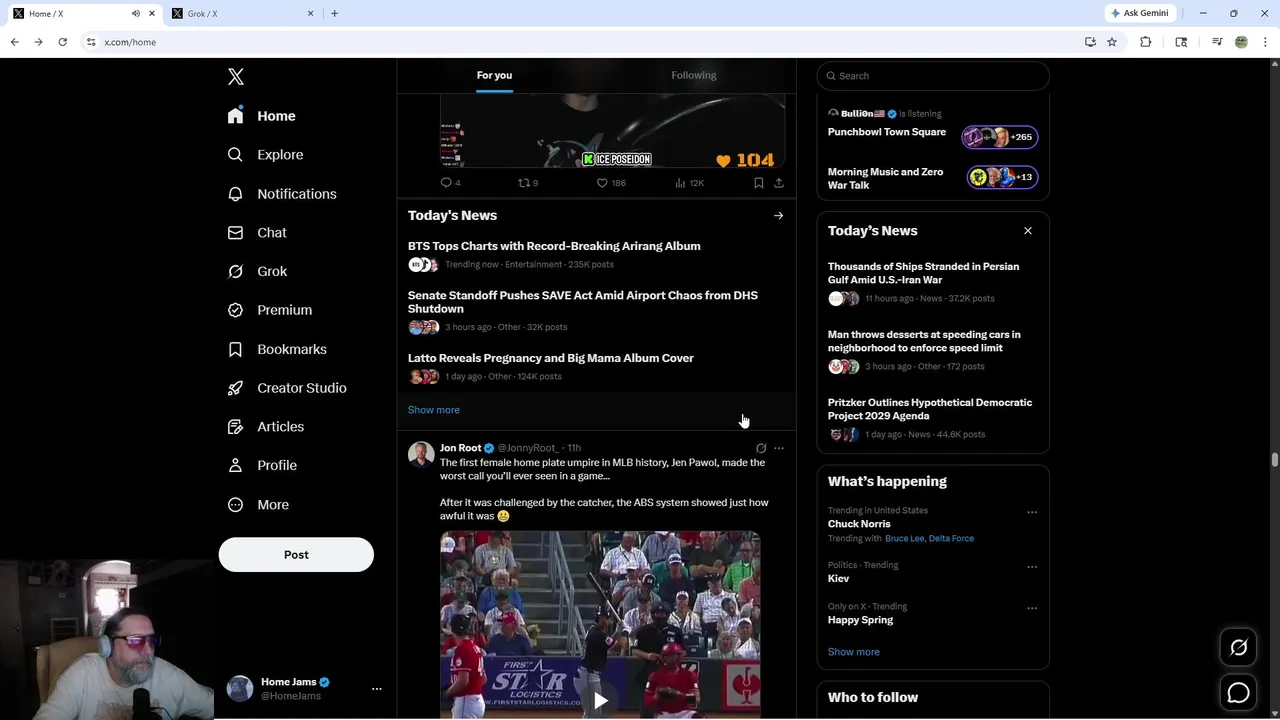Join Morning Music and Zero War Talk
Screen dimensions: 1280x720
click(933, 178)
